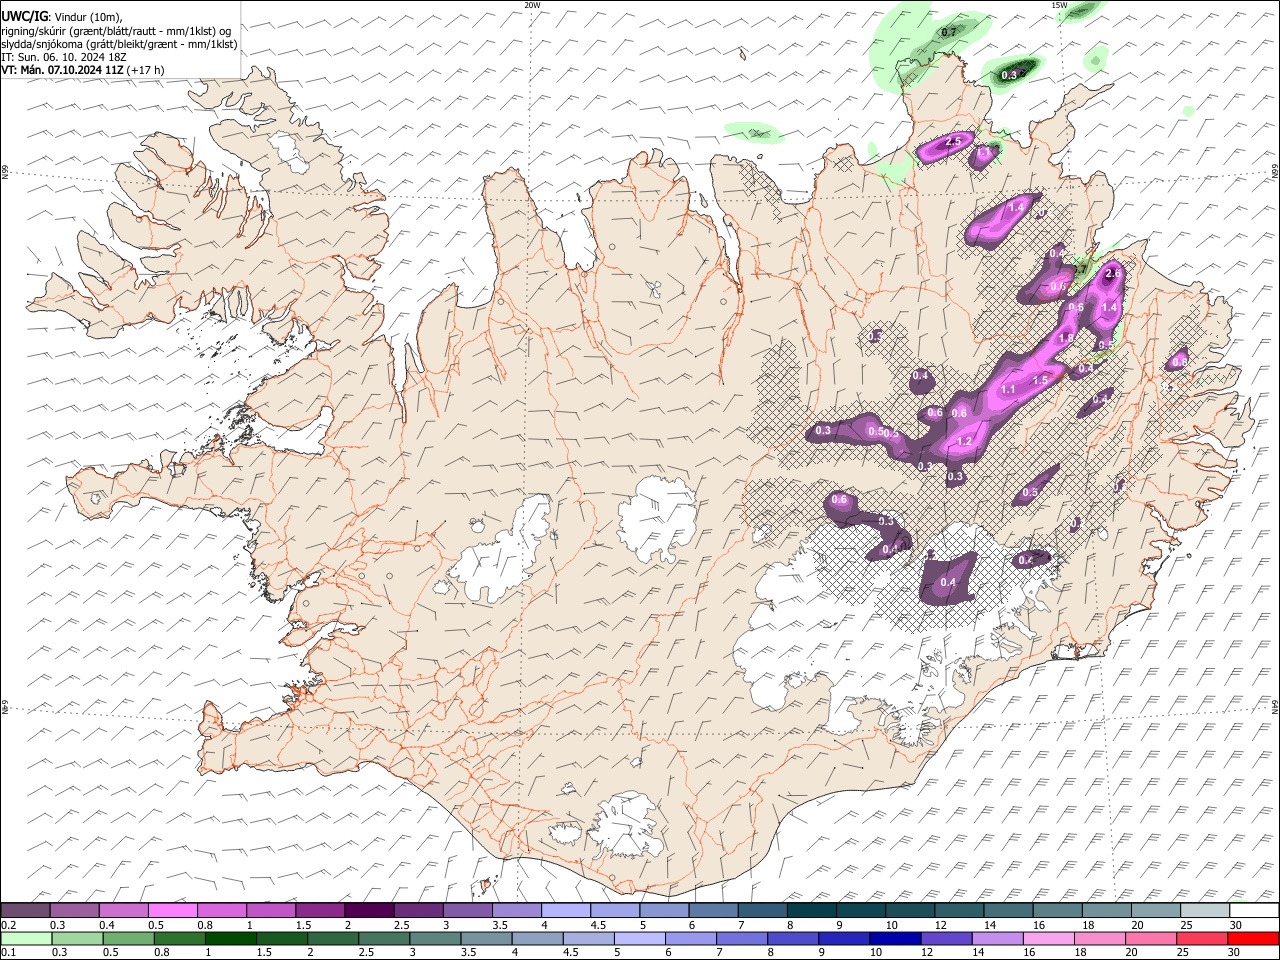Select the dark purple 0.2 swatch in the upper legend row
Screen dimensions: 1280x960
[26, 911]
